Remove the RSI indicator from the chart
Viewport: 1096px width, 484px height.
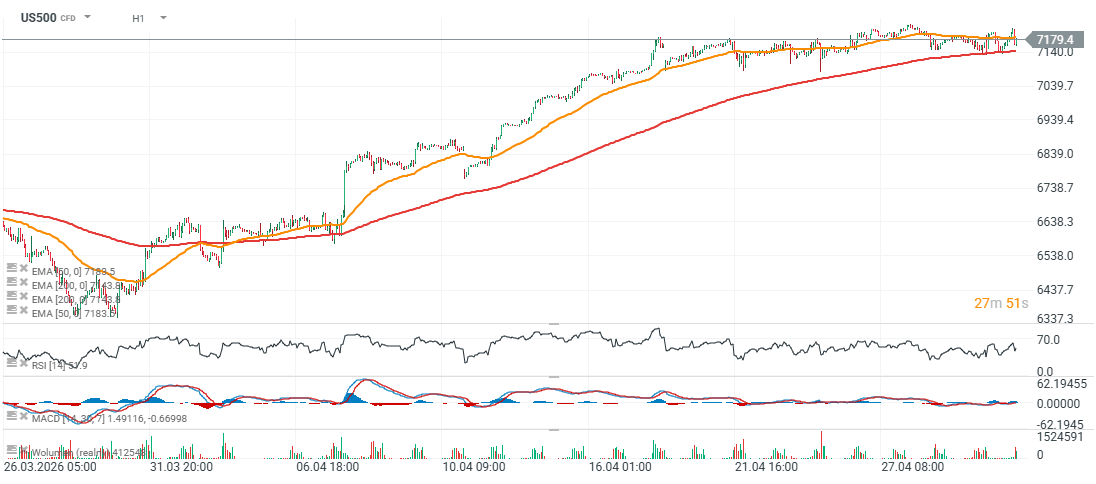pyautogui.click(x=23, y=364)
